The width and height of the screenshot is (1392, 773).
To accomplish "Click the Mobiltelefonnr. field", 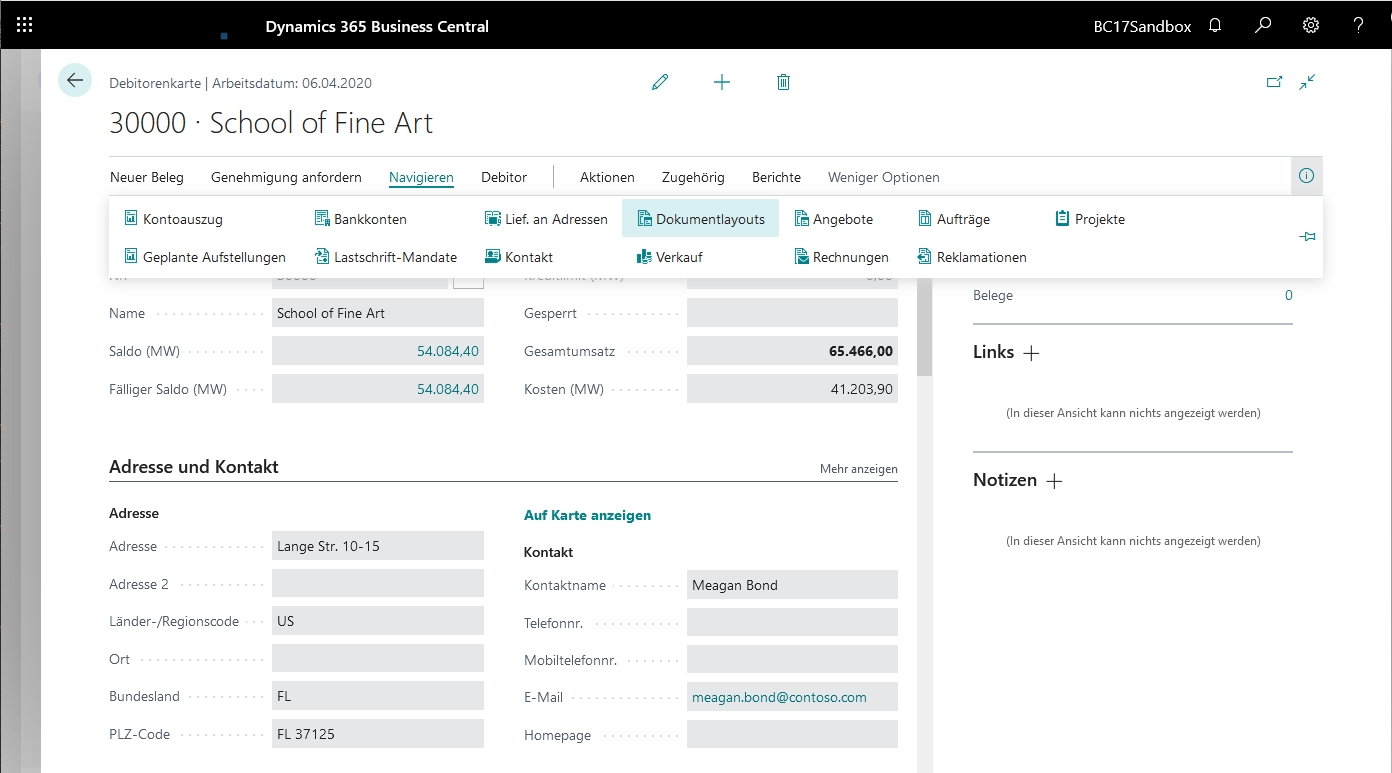I will [792, 660].
